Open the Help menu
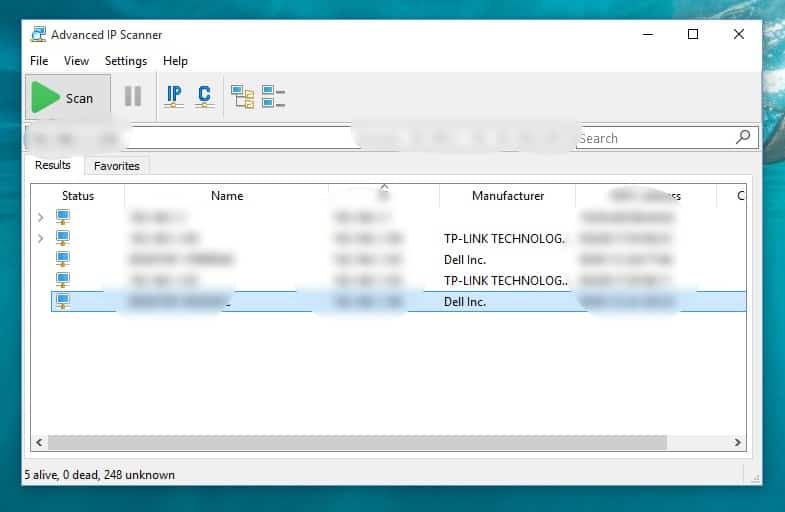The height and width of the screenshot is (512, 785). (x=175, y=61)
